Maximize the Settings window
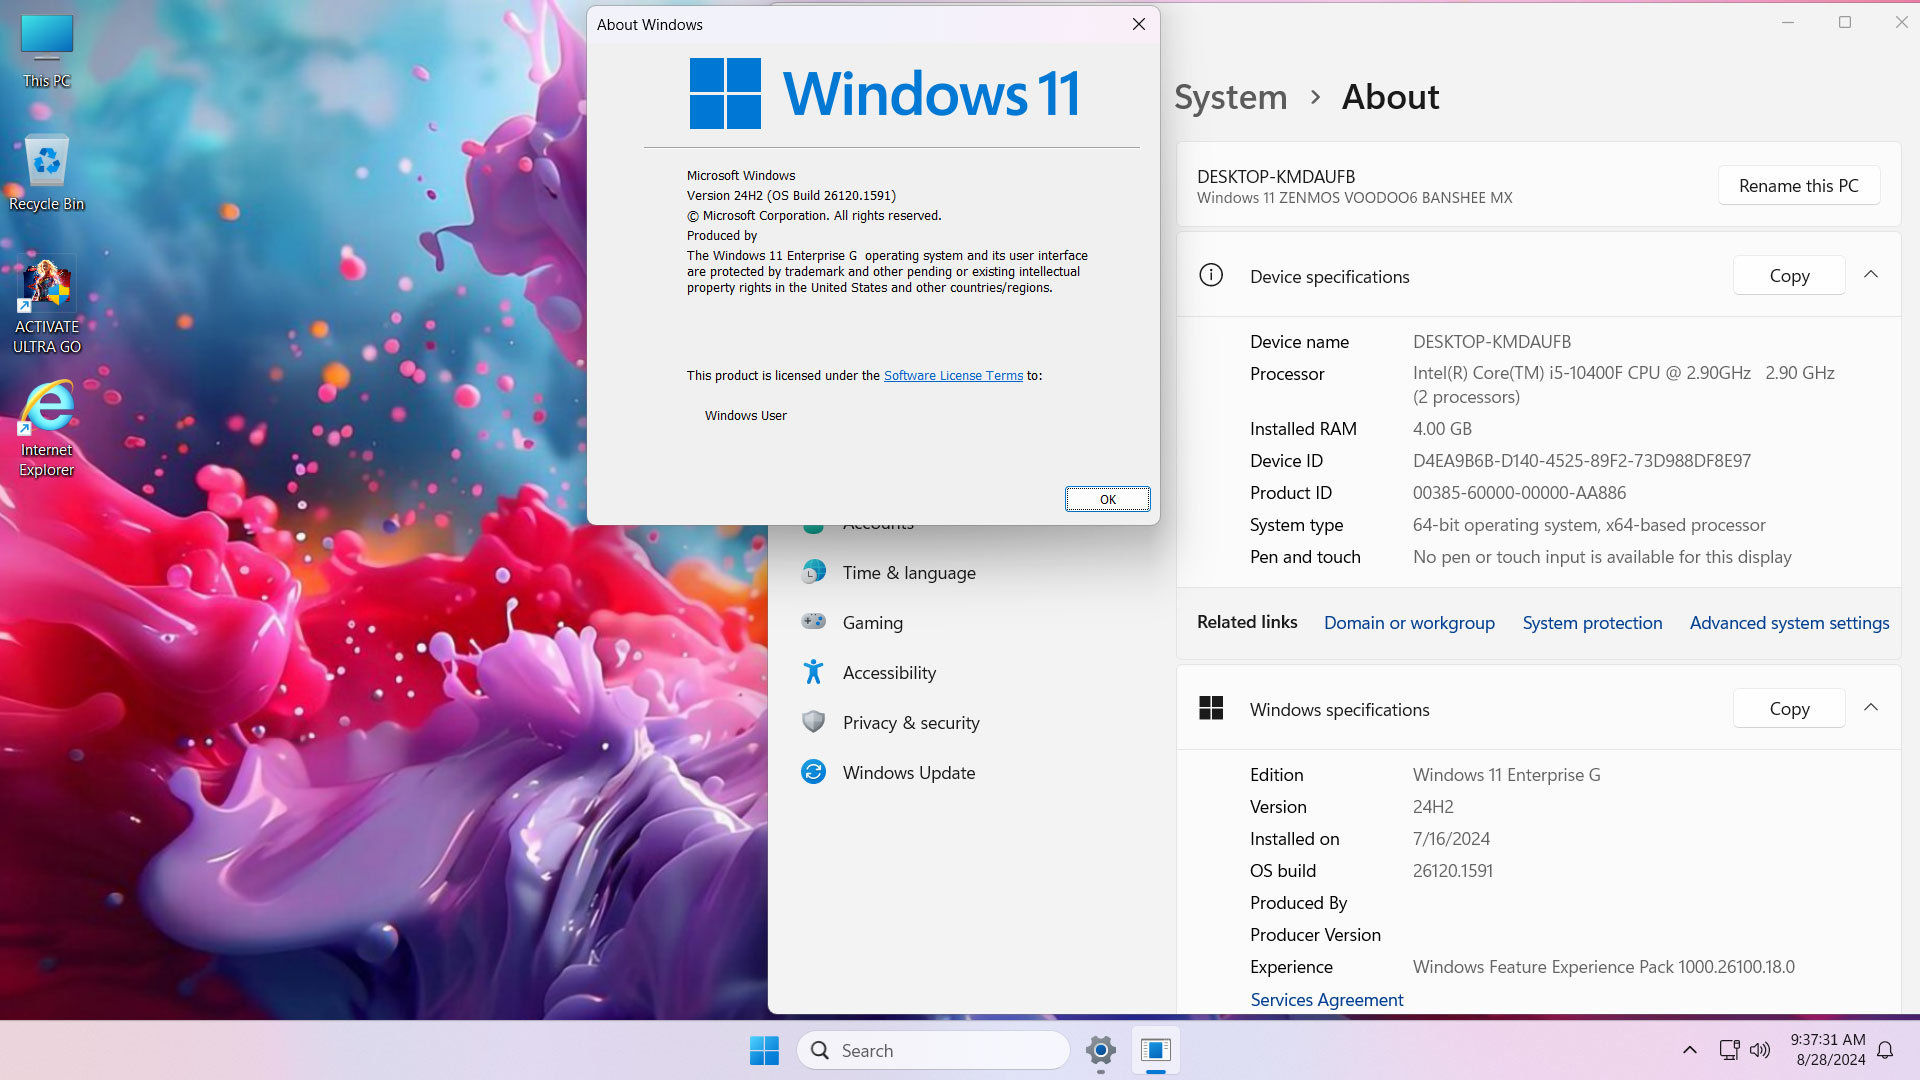The width and height of the screenshot is (1920, 1080). (x=1845, y=22)
